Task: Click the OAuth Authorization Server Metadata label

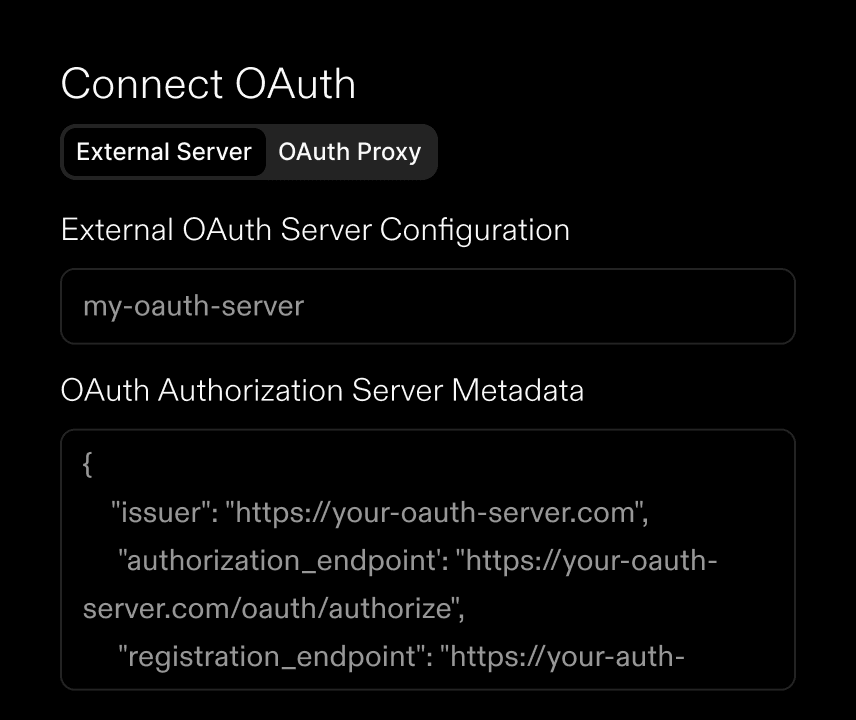Action: pyautogui.click(x=323, y=390)
